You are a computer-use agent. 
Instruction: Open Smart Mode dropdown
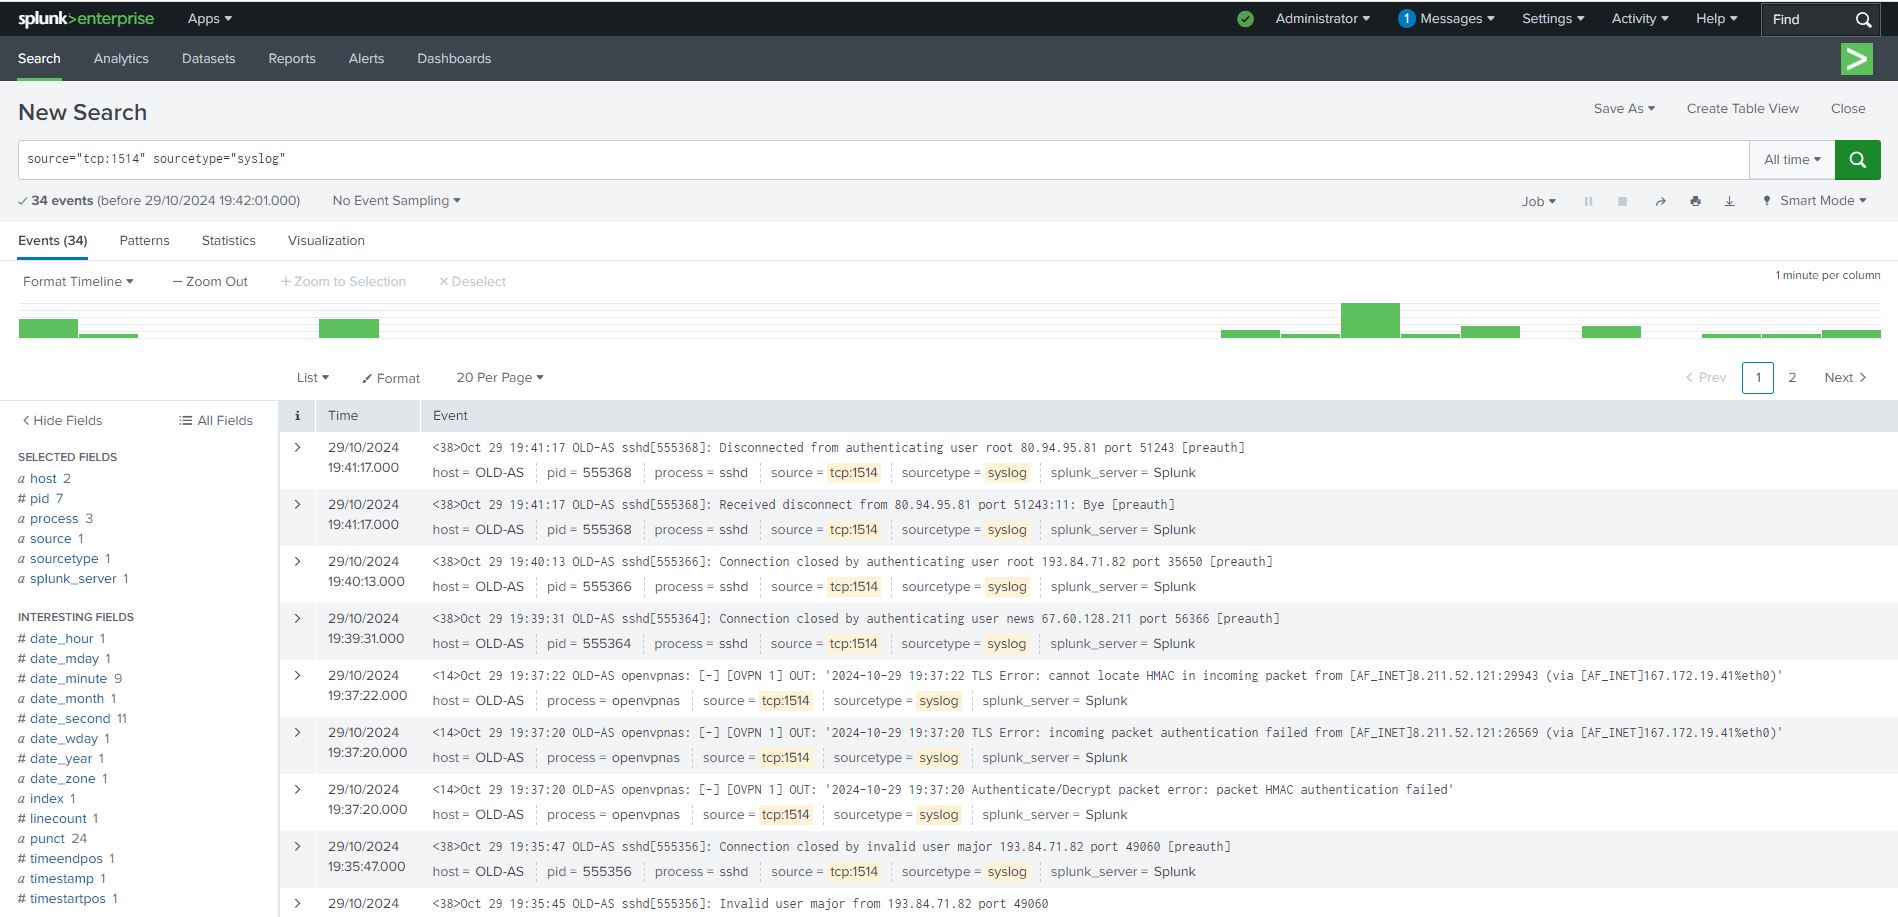point(1814,201)
